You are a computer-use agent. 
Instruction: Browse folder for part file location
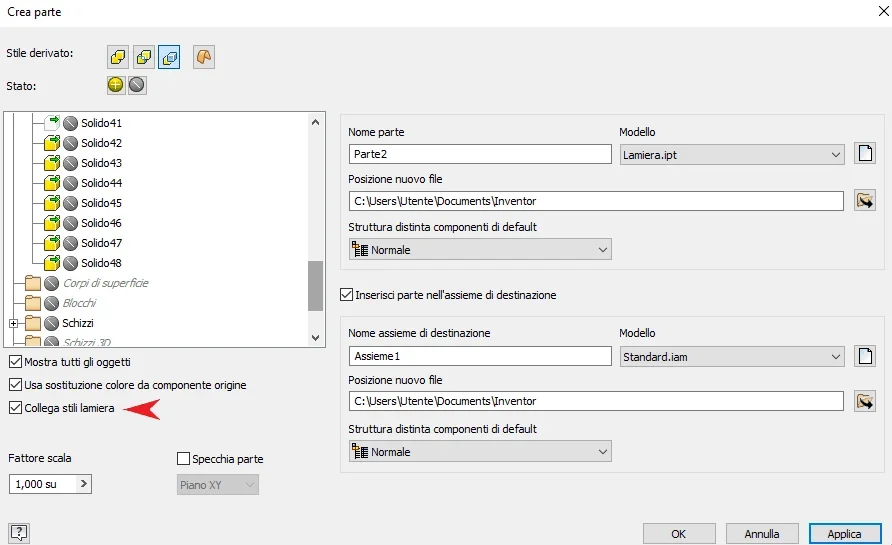click(865, 200)
